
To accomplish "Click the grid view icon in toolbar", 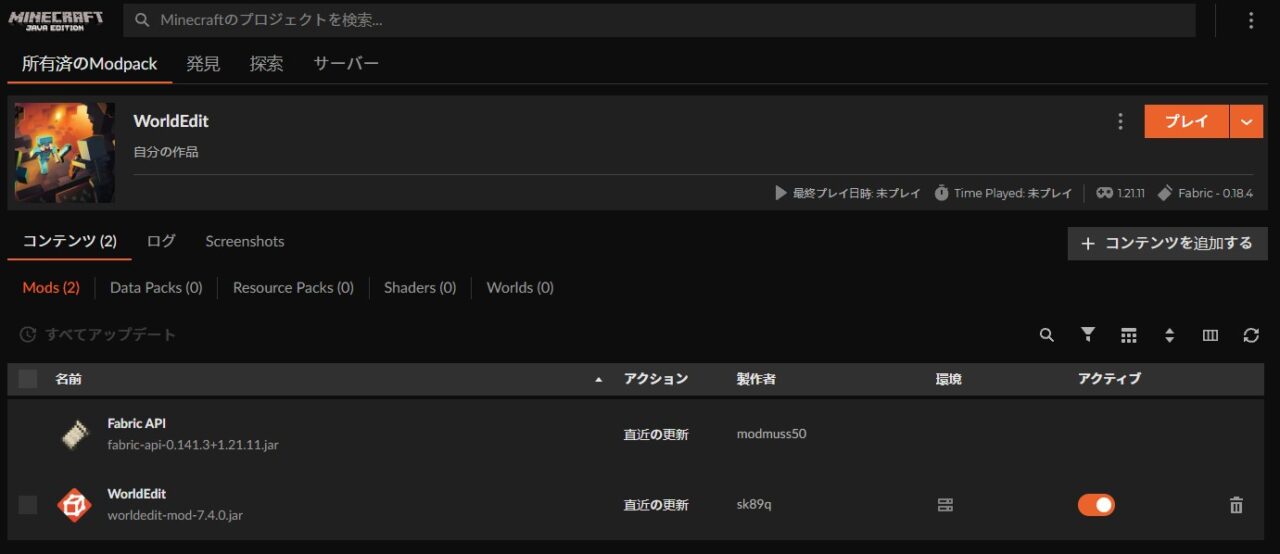I will 1129,335.
